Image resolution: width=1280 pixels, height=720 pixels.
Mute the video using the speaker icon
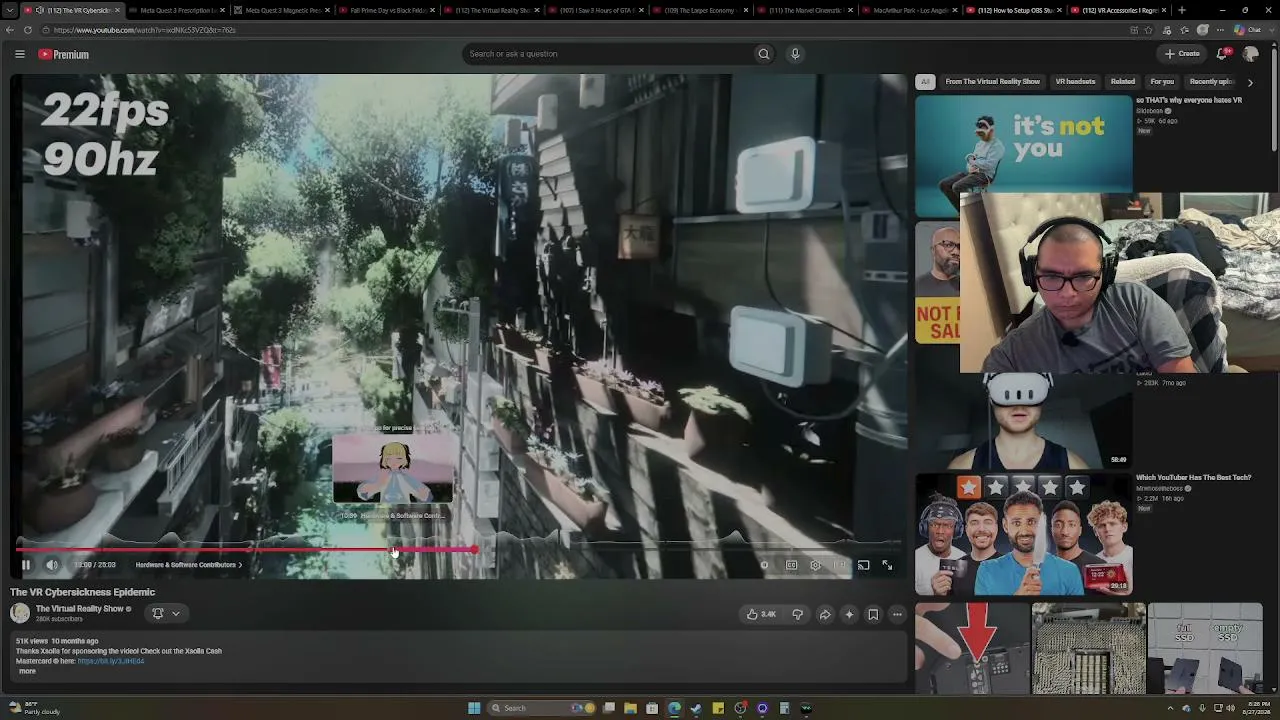pos(52,565)
